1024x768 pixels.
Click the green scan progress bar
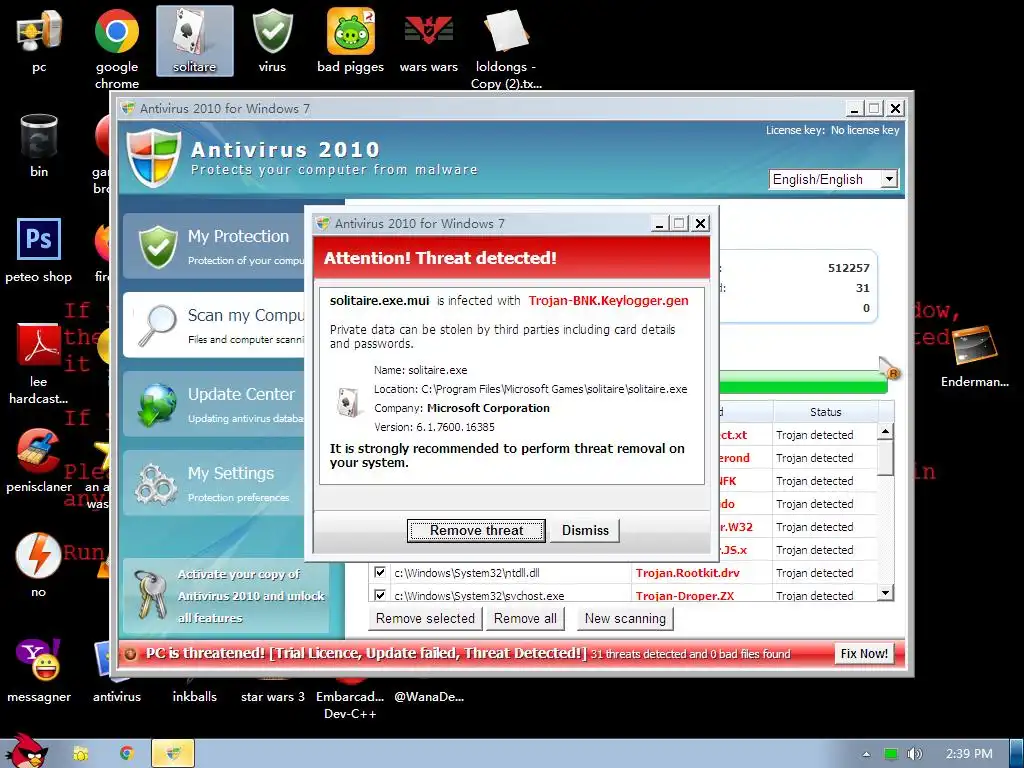[x=803, y=382]
